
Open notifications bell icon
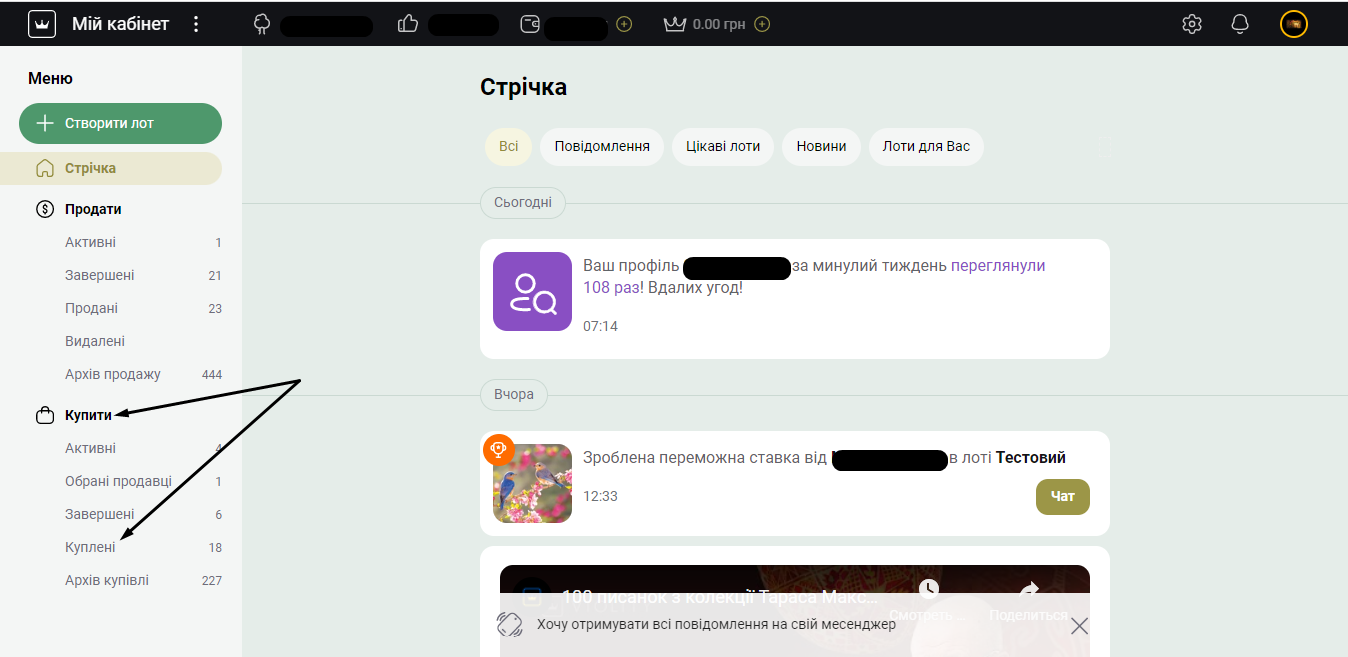tap(1240, 24)
